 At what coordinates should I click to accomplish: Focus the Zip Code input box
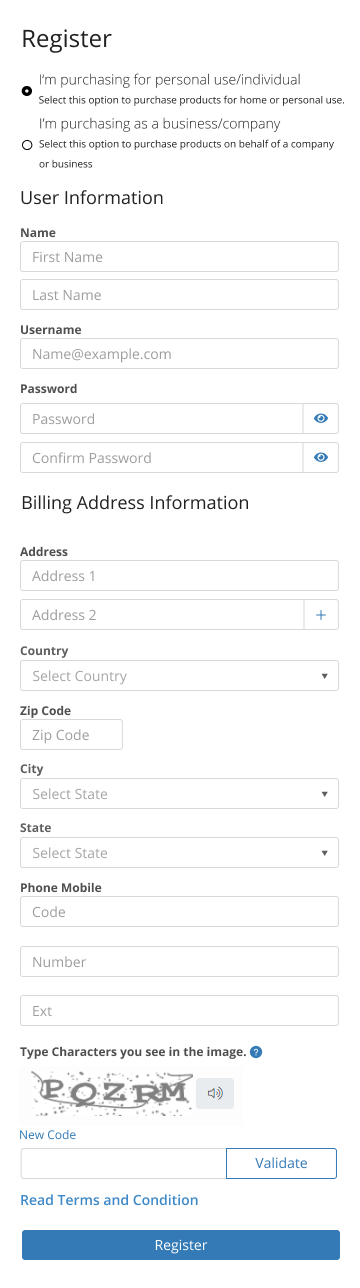click(x=71, y=735)
